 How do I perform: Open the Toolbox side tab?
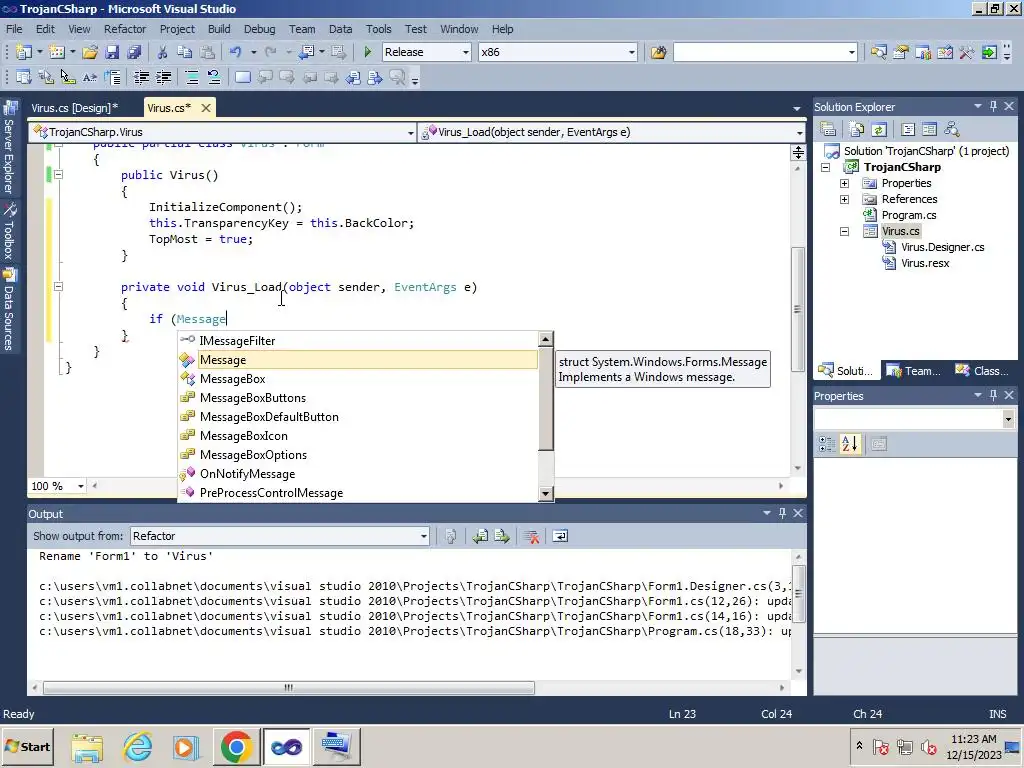tap(9, 232)
